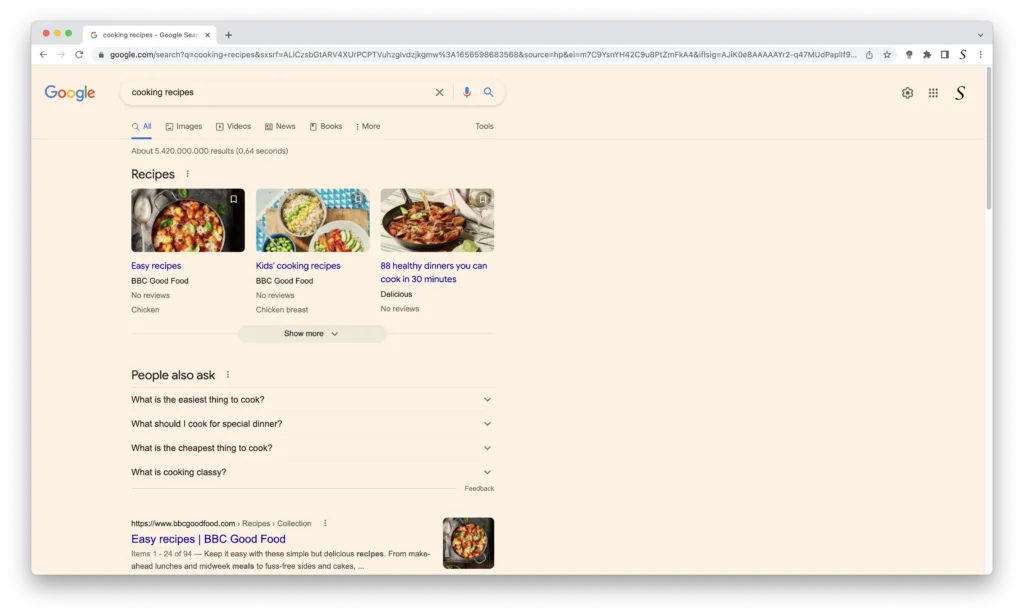
Task: Open '88 healthy dinners you can cook' link
Action: [434, 272]
